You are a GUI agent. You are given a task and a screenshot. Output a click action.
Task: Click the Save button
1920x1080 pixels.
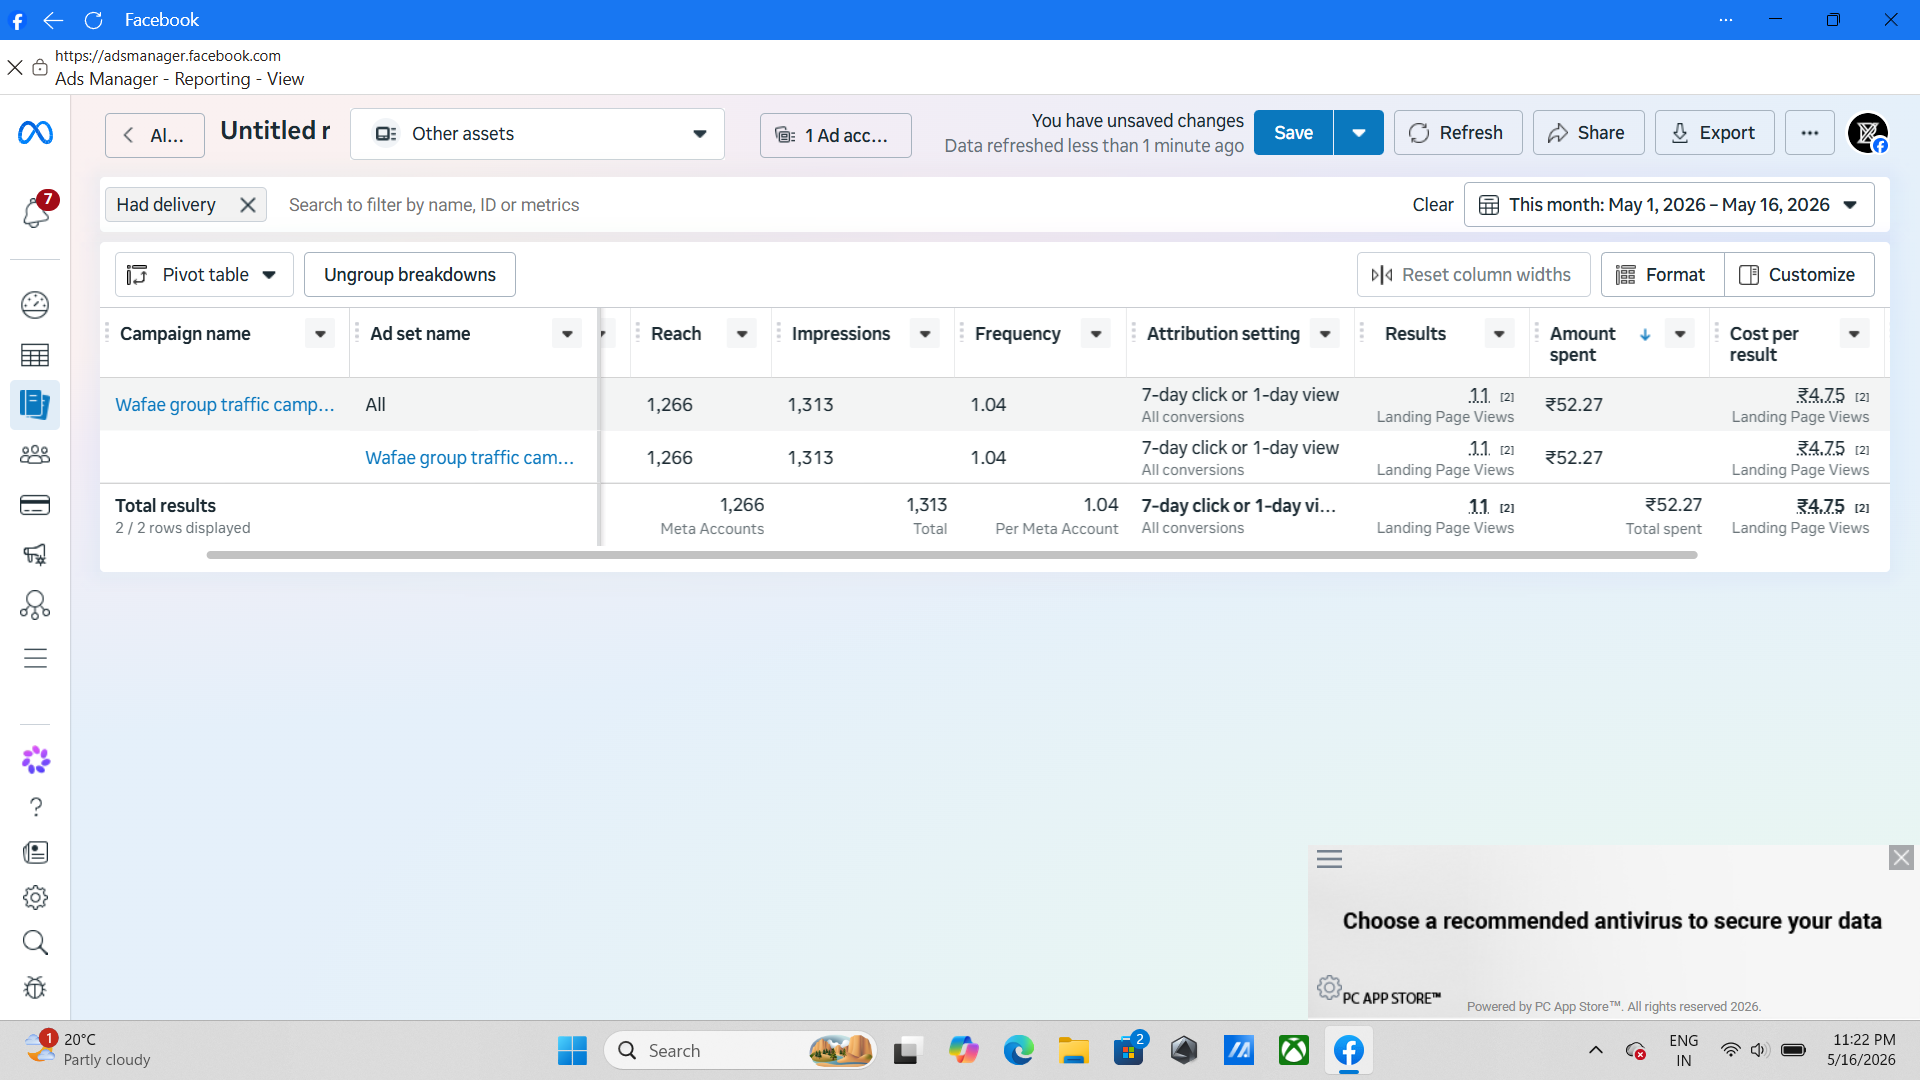click(x=1293, y=133)
